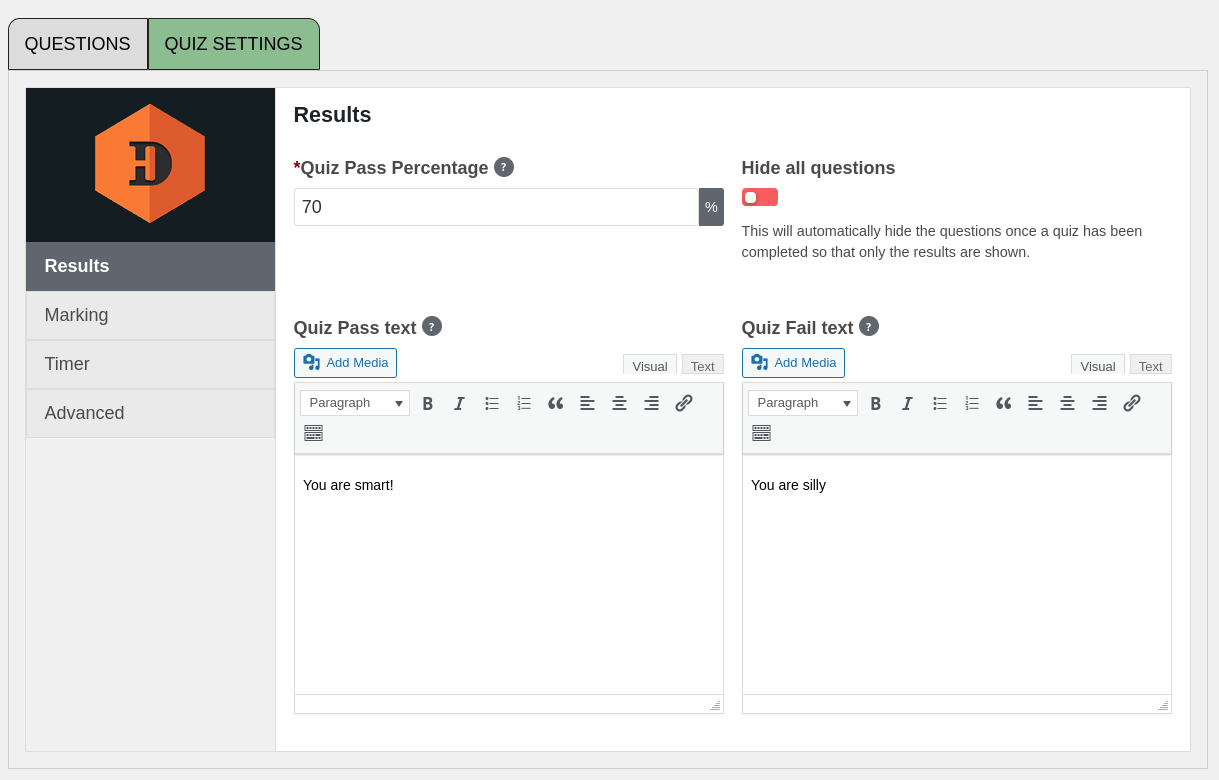
Task: Align right in Quiz Fail text editor
Action: [x=1100, y=403]
